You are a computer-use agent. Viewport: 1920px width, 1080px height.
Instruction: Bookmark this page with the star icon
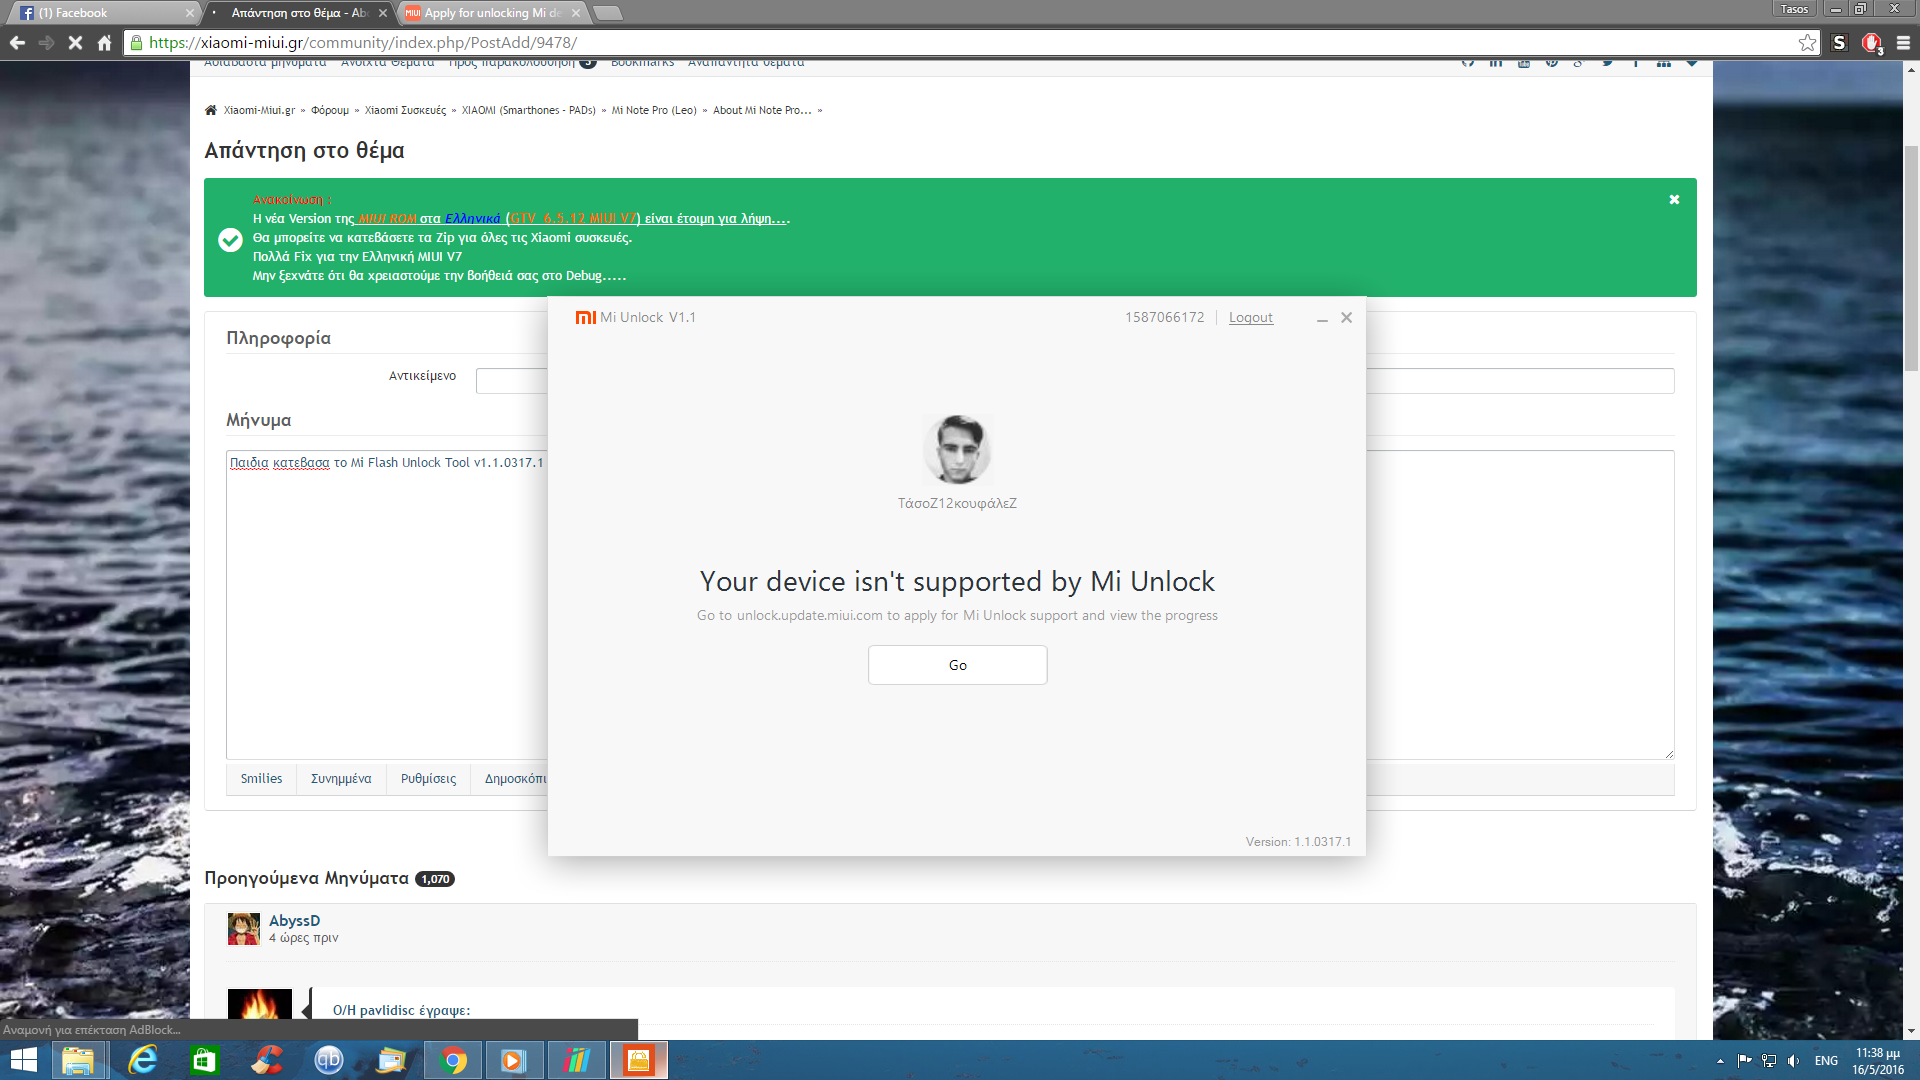click(1807, 43)
